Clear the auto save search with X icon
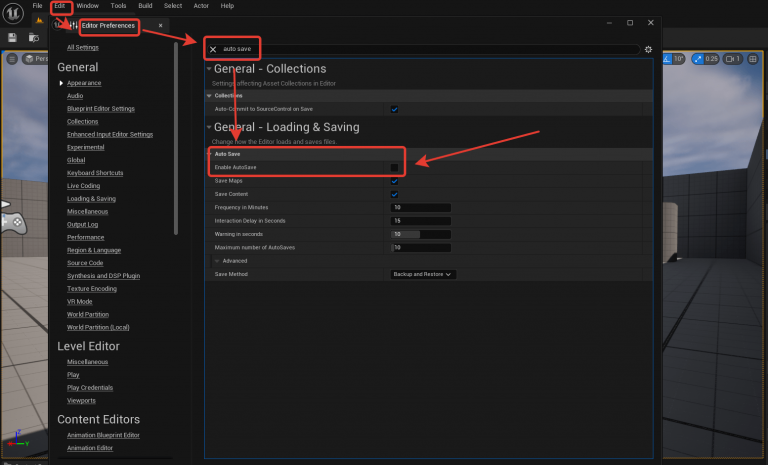Viewport: 768px width, 465px height. 213,49
